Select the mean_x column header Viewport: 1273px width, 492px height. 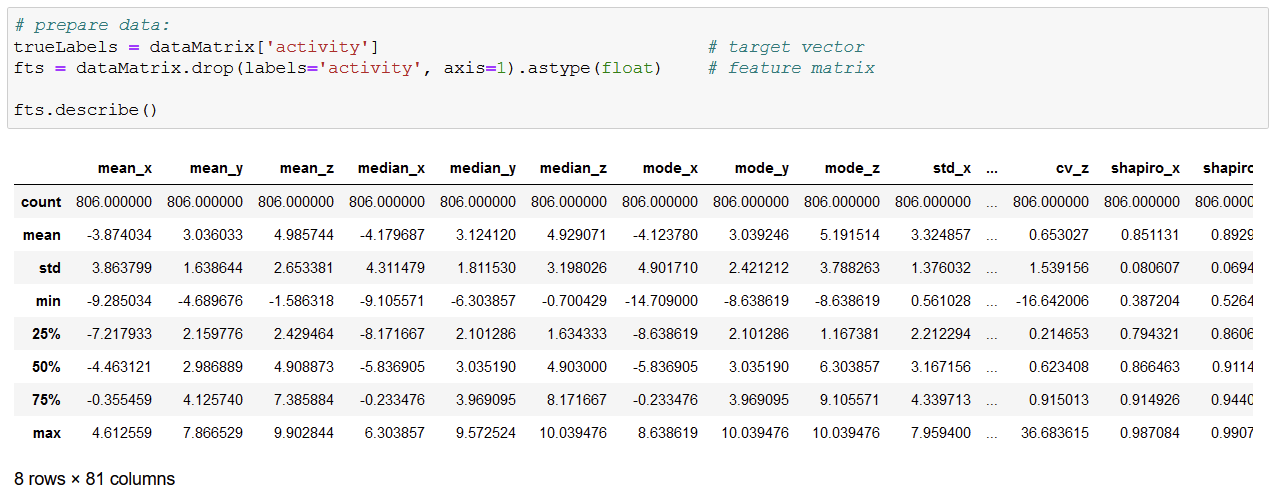click(125, 168)
